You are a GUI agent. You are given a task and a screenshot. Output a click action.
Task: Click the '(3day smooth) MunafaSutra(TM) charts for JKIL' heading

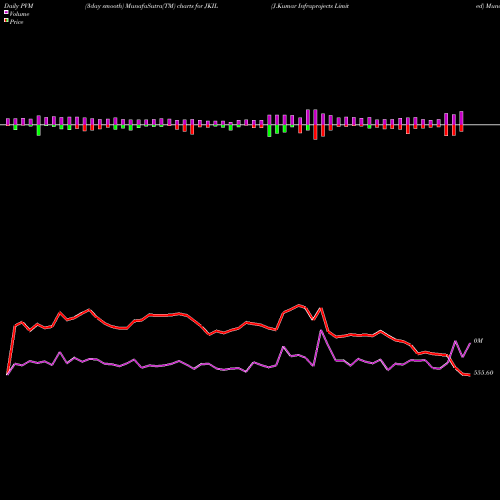click(x=151, y=6)
